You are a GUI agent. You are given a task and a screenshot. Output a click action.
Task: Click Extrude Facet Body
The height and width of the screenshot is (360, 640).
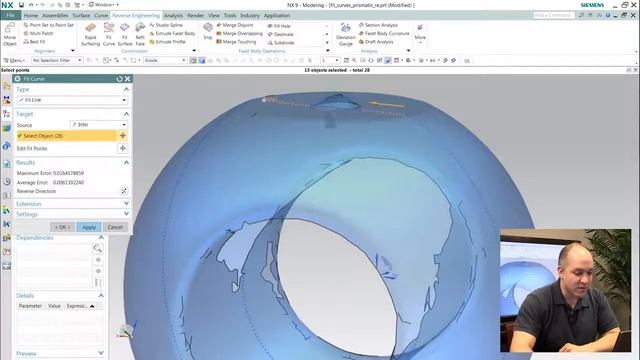coord(172,33)
